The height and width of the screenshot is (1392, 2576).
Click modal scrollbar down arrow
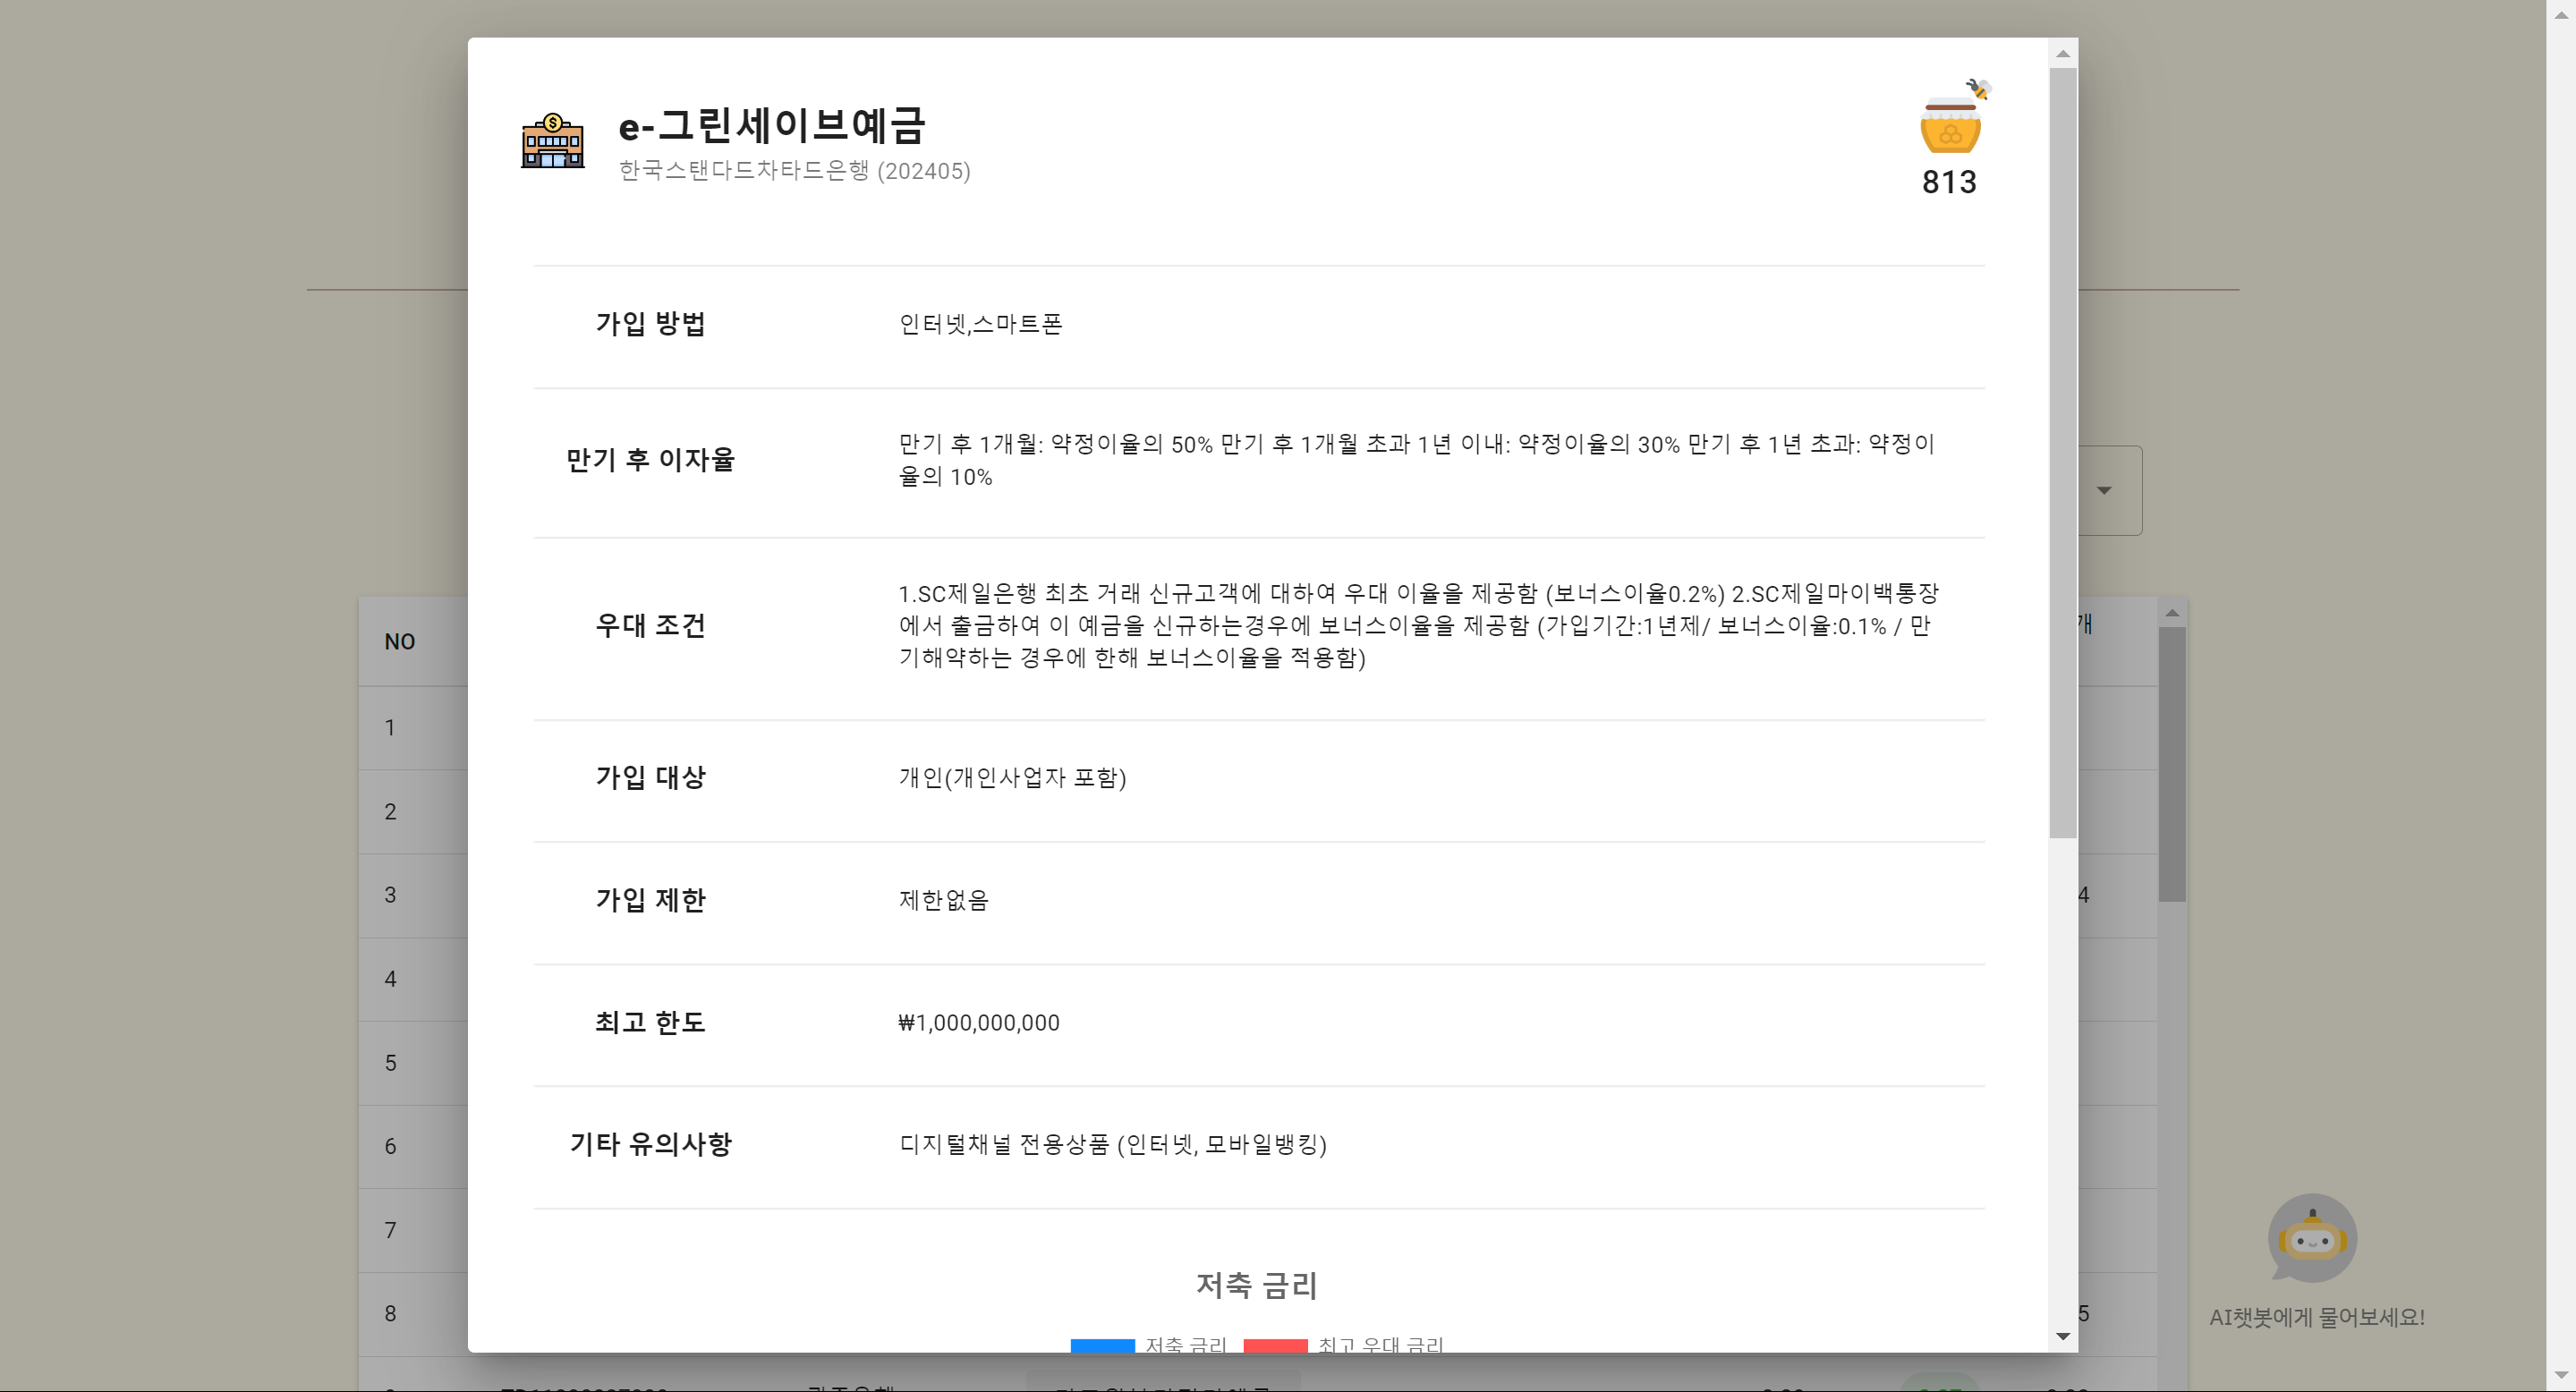coord(2062,1336)
